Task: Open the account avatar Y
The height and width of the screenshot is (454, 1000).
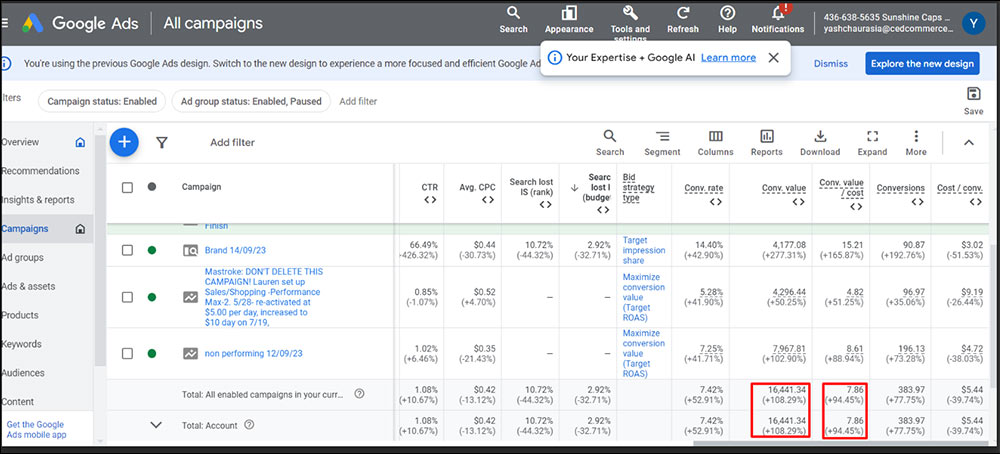Action: click(973, 24)
